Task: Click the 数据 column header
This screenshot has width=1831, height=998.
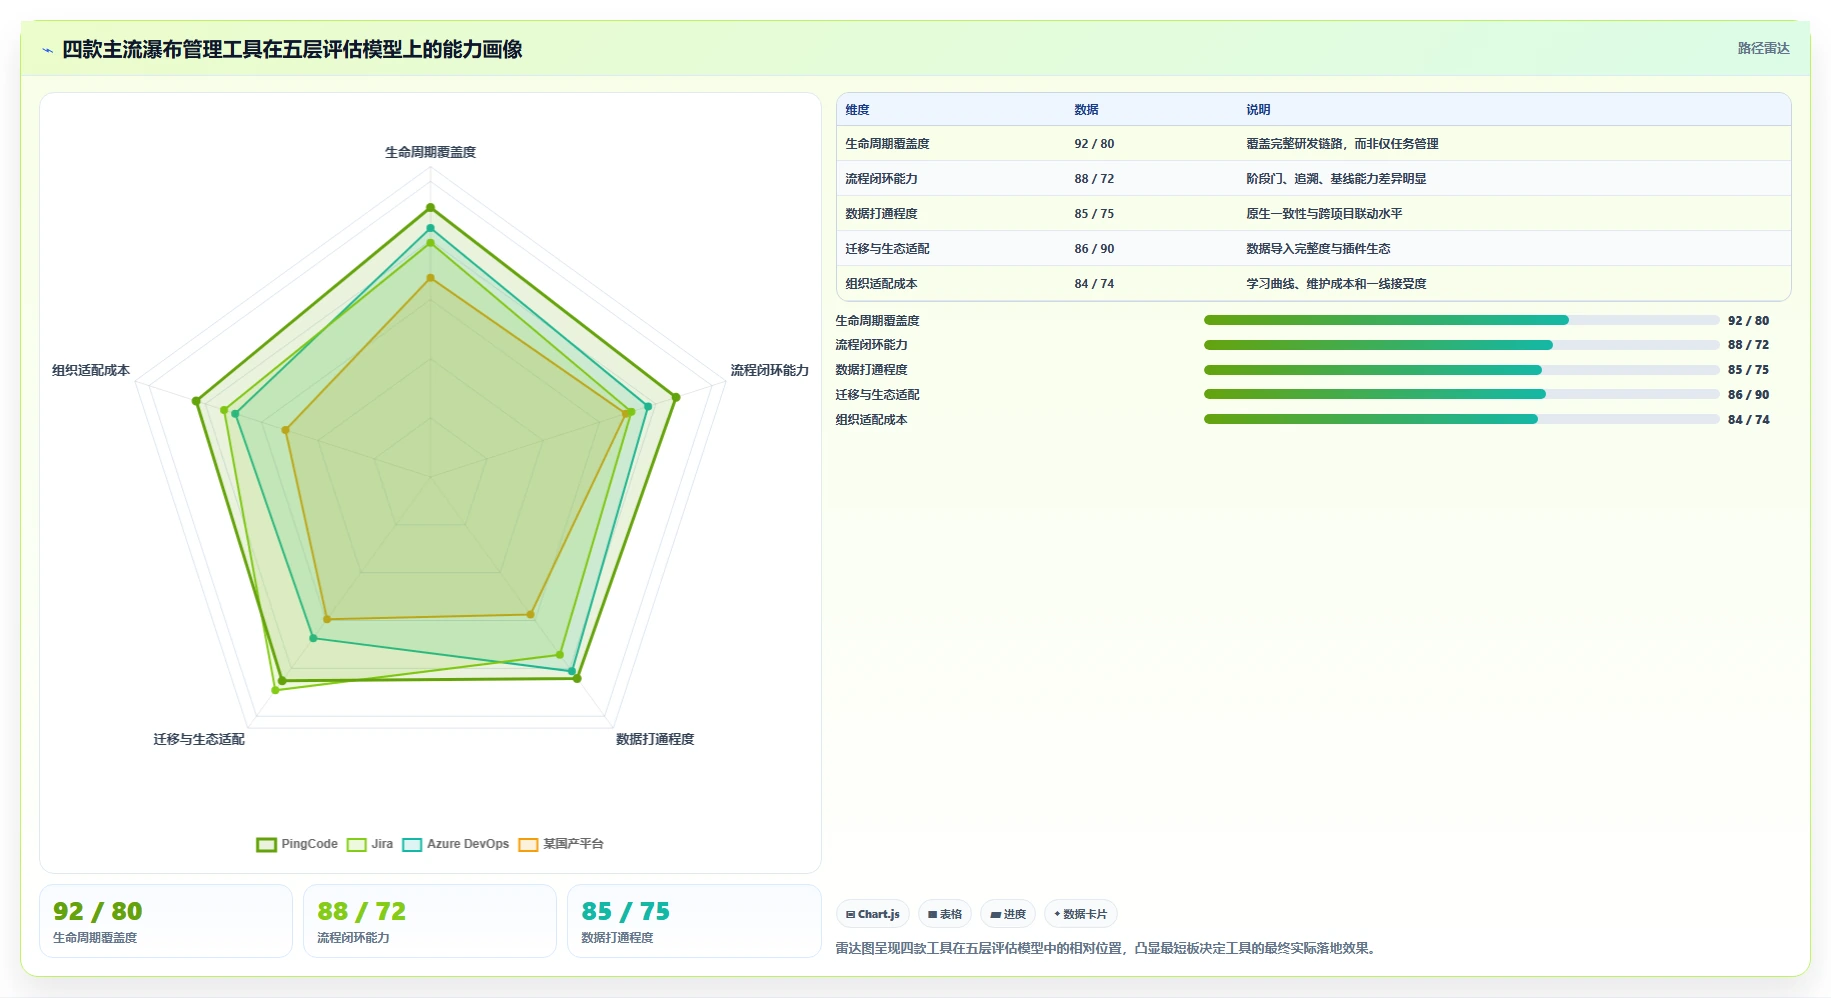Action: tap(1086, 110)
